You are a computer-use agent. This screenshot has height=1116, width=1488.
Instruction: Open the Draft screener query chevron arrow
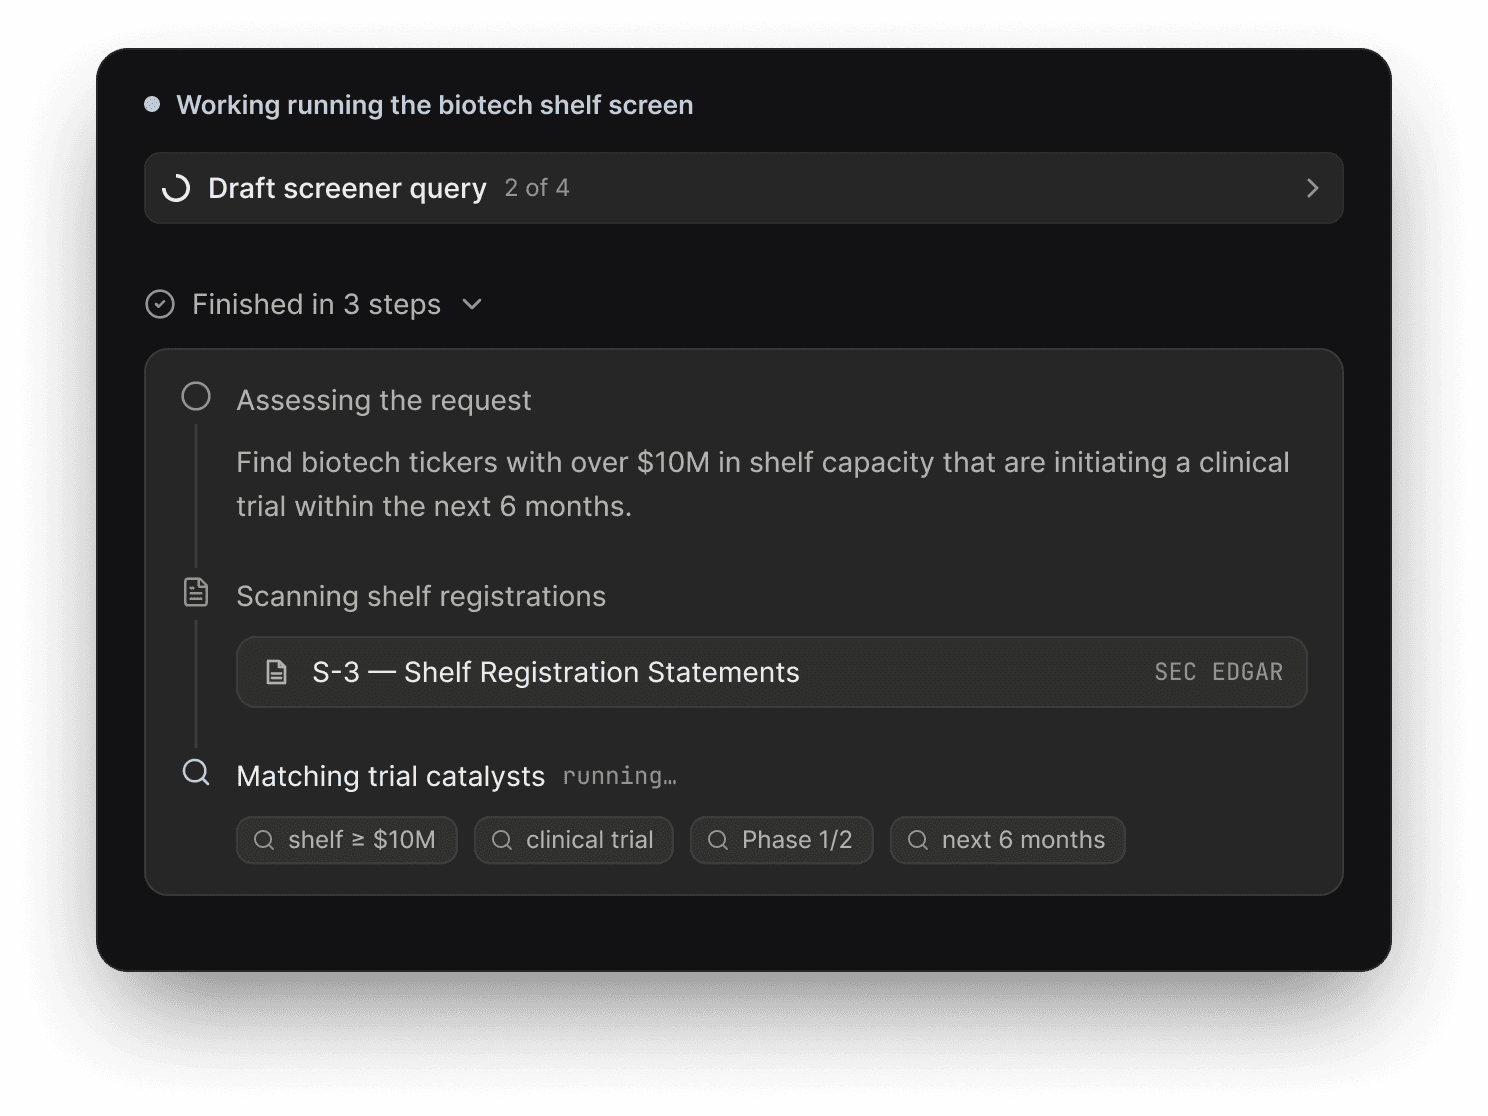click(1312, 188)
